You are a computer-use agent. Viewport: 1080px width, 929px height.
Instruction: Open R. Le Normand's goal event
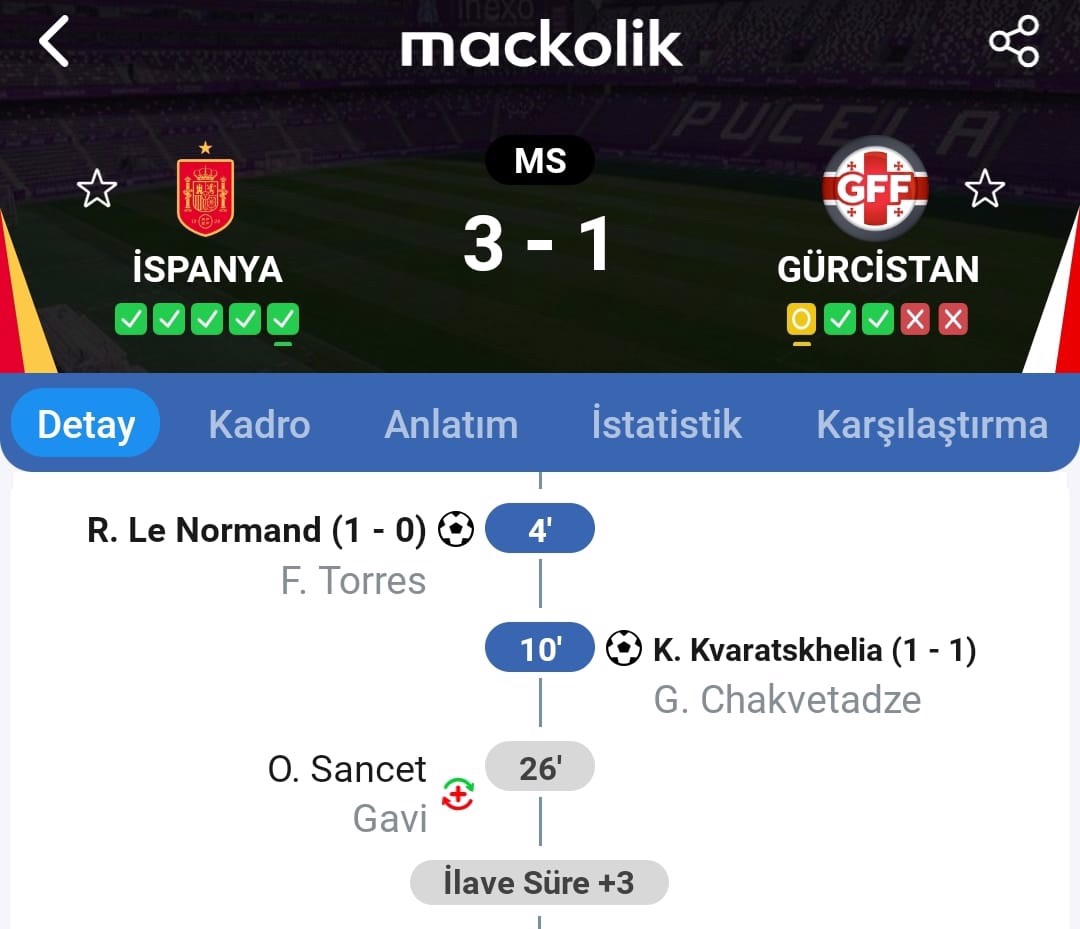tap(256, 530)
